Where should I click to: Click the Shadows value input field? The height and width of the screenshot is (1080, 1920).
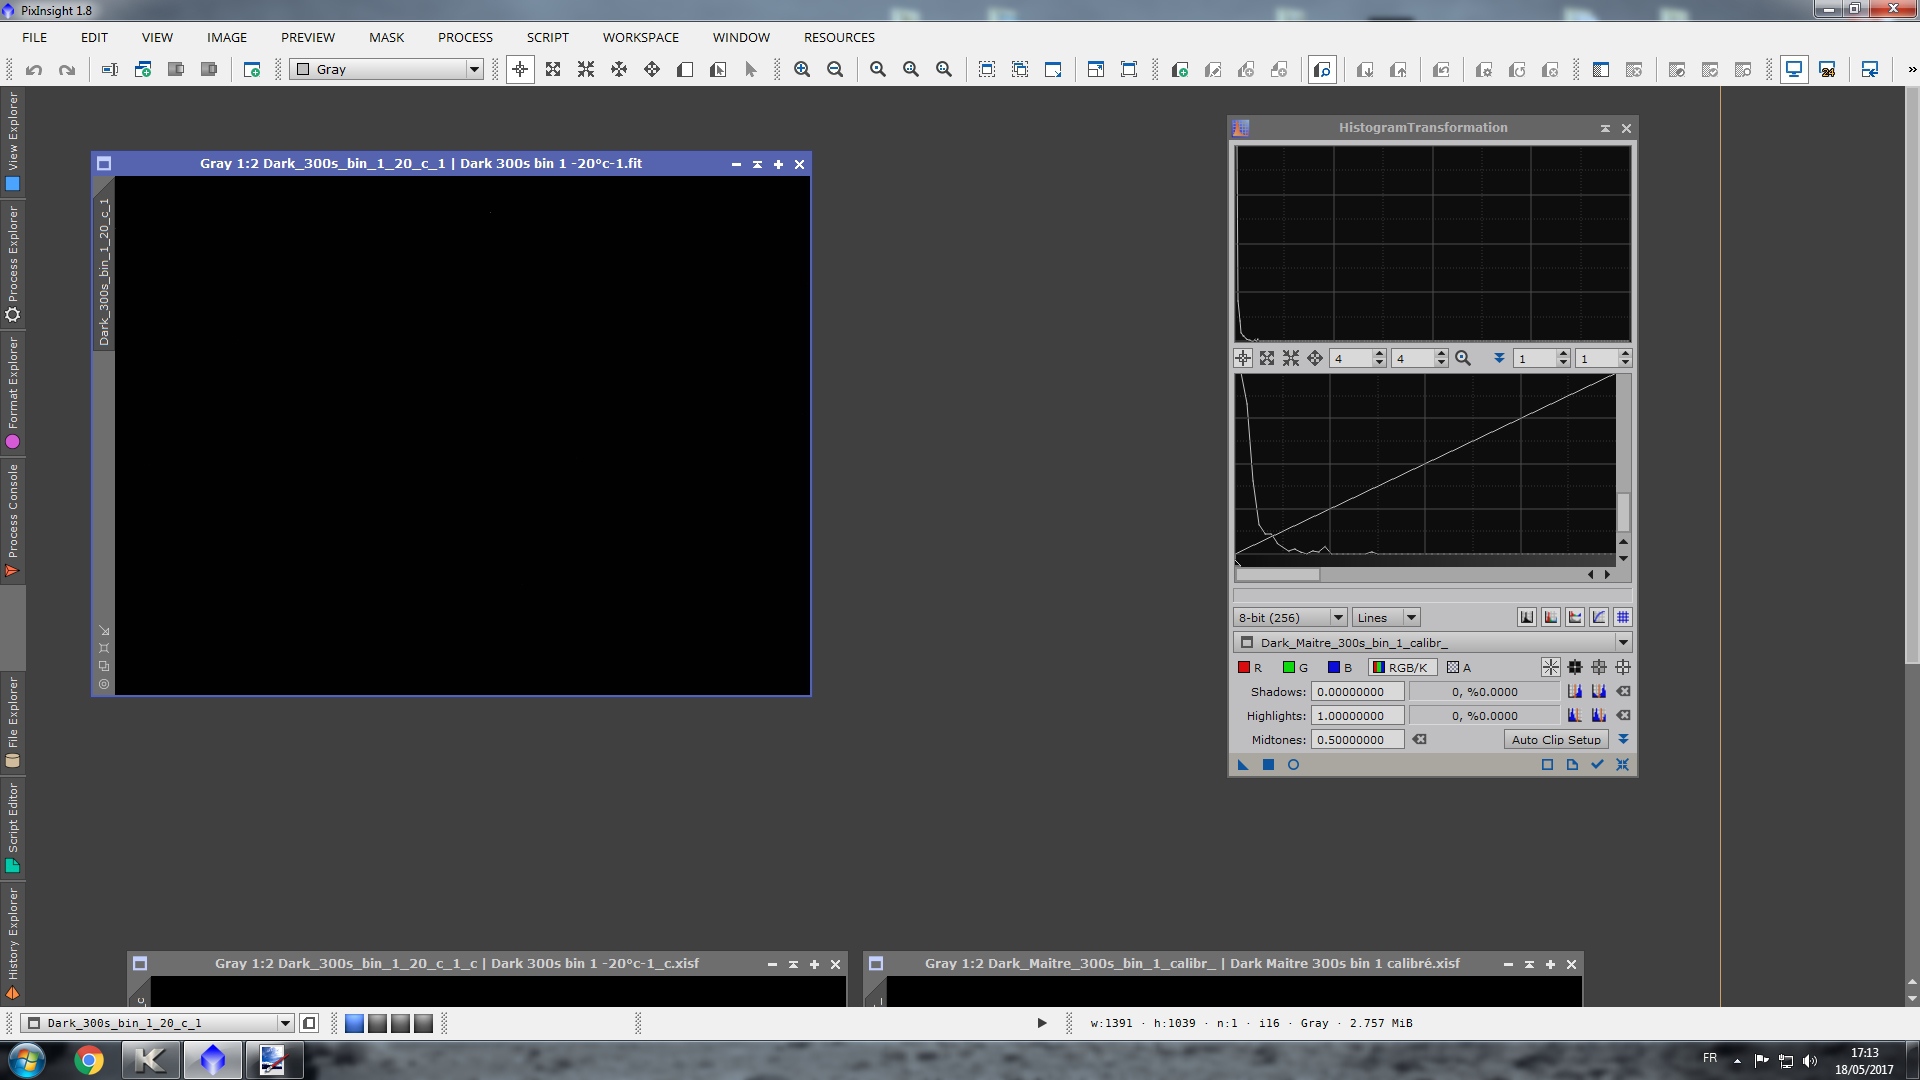point(1357,692)
